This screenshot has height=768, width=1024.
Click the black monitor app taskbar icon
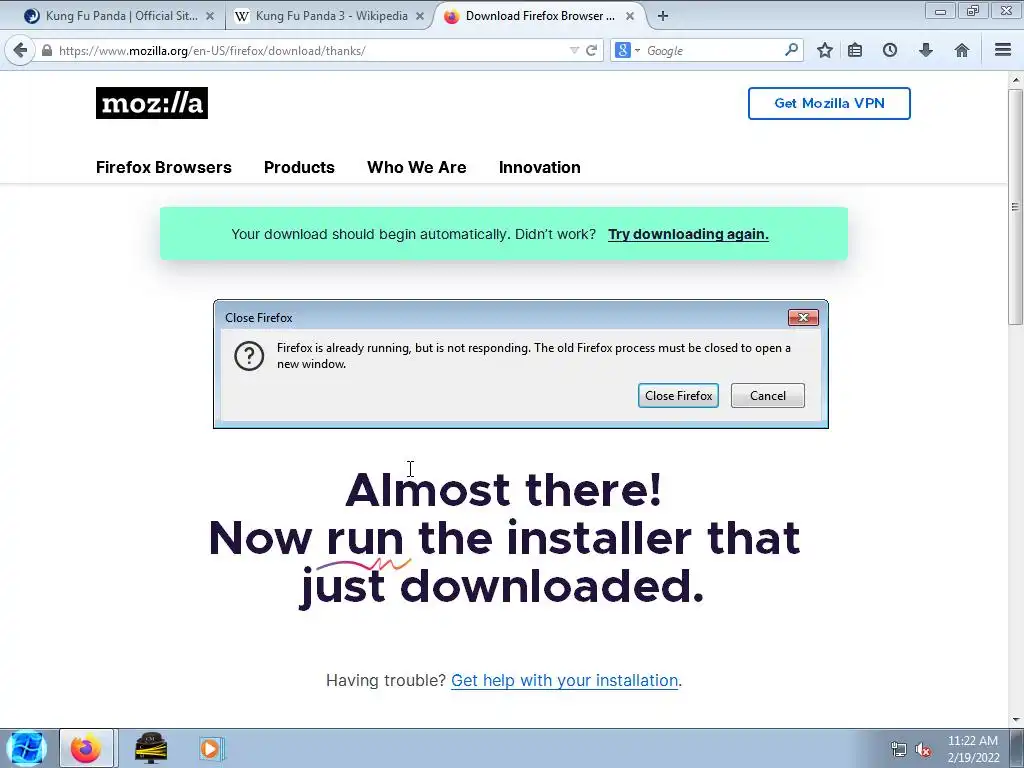tap(151, 748)
